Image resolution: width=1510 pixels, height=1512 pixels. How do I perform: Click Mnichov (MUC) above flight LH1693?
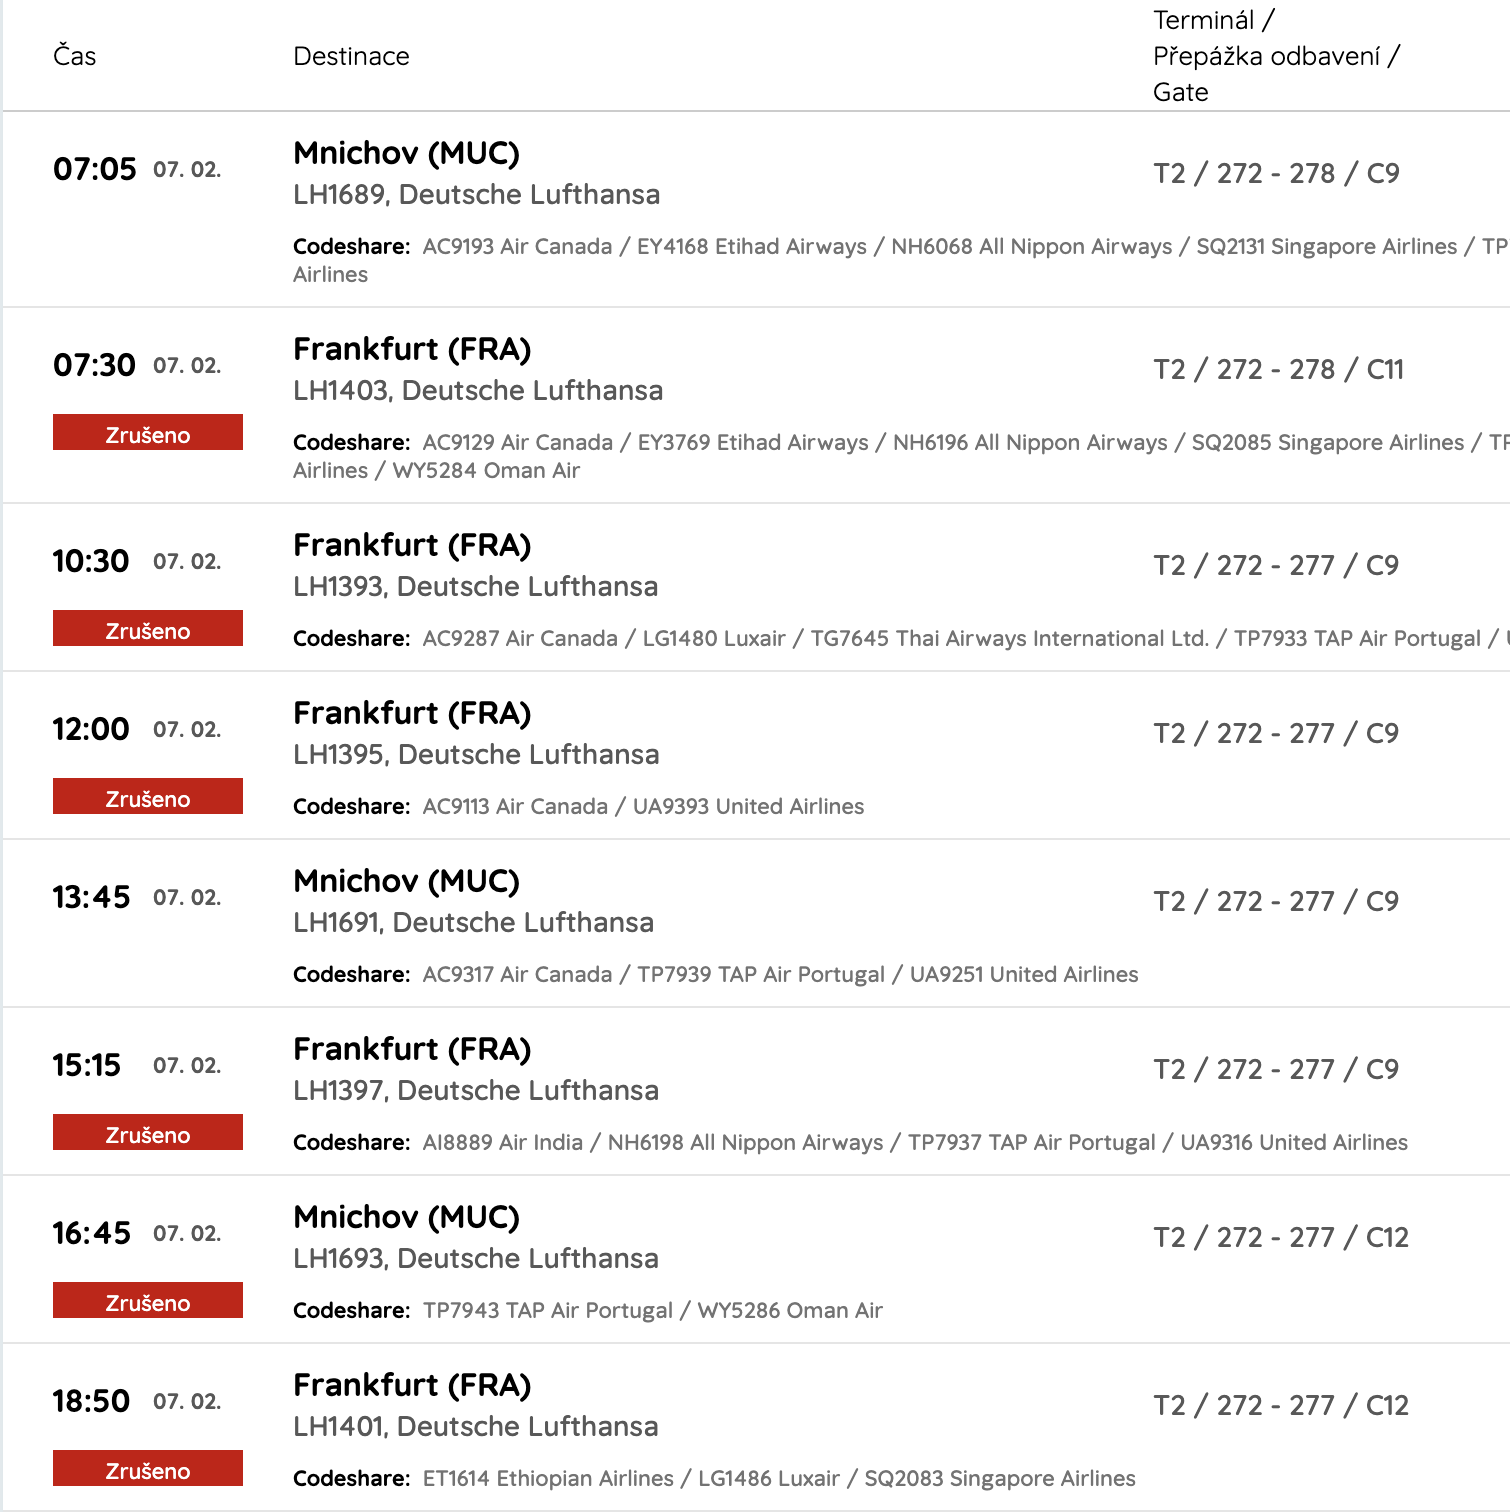point(406,1217)
